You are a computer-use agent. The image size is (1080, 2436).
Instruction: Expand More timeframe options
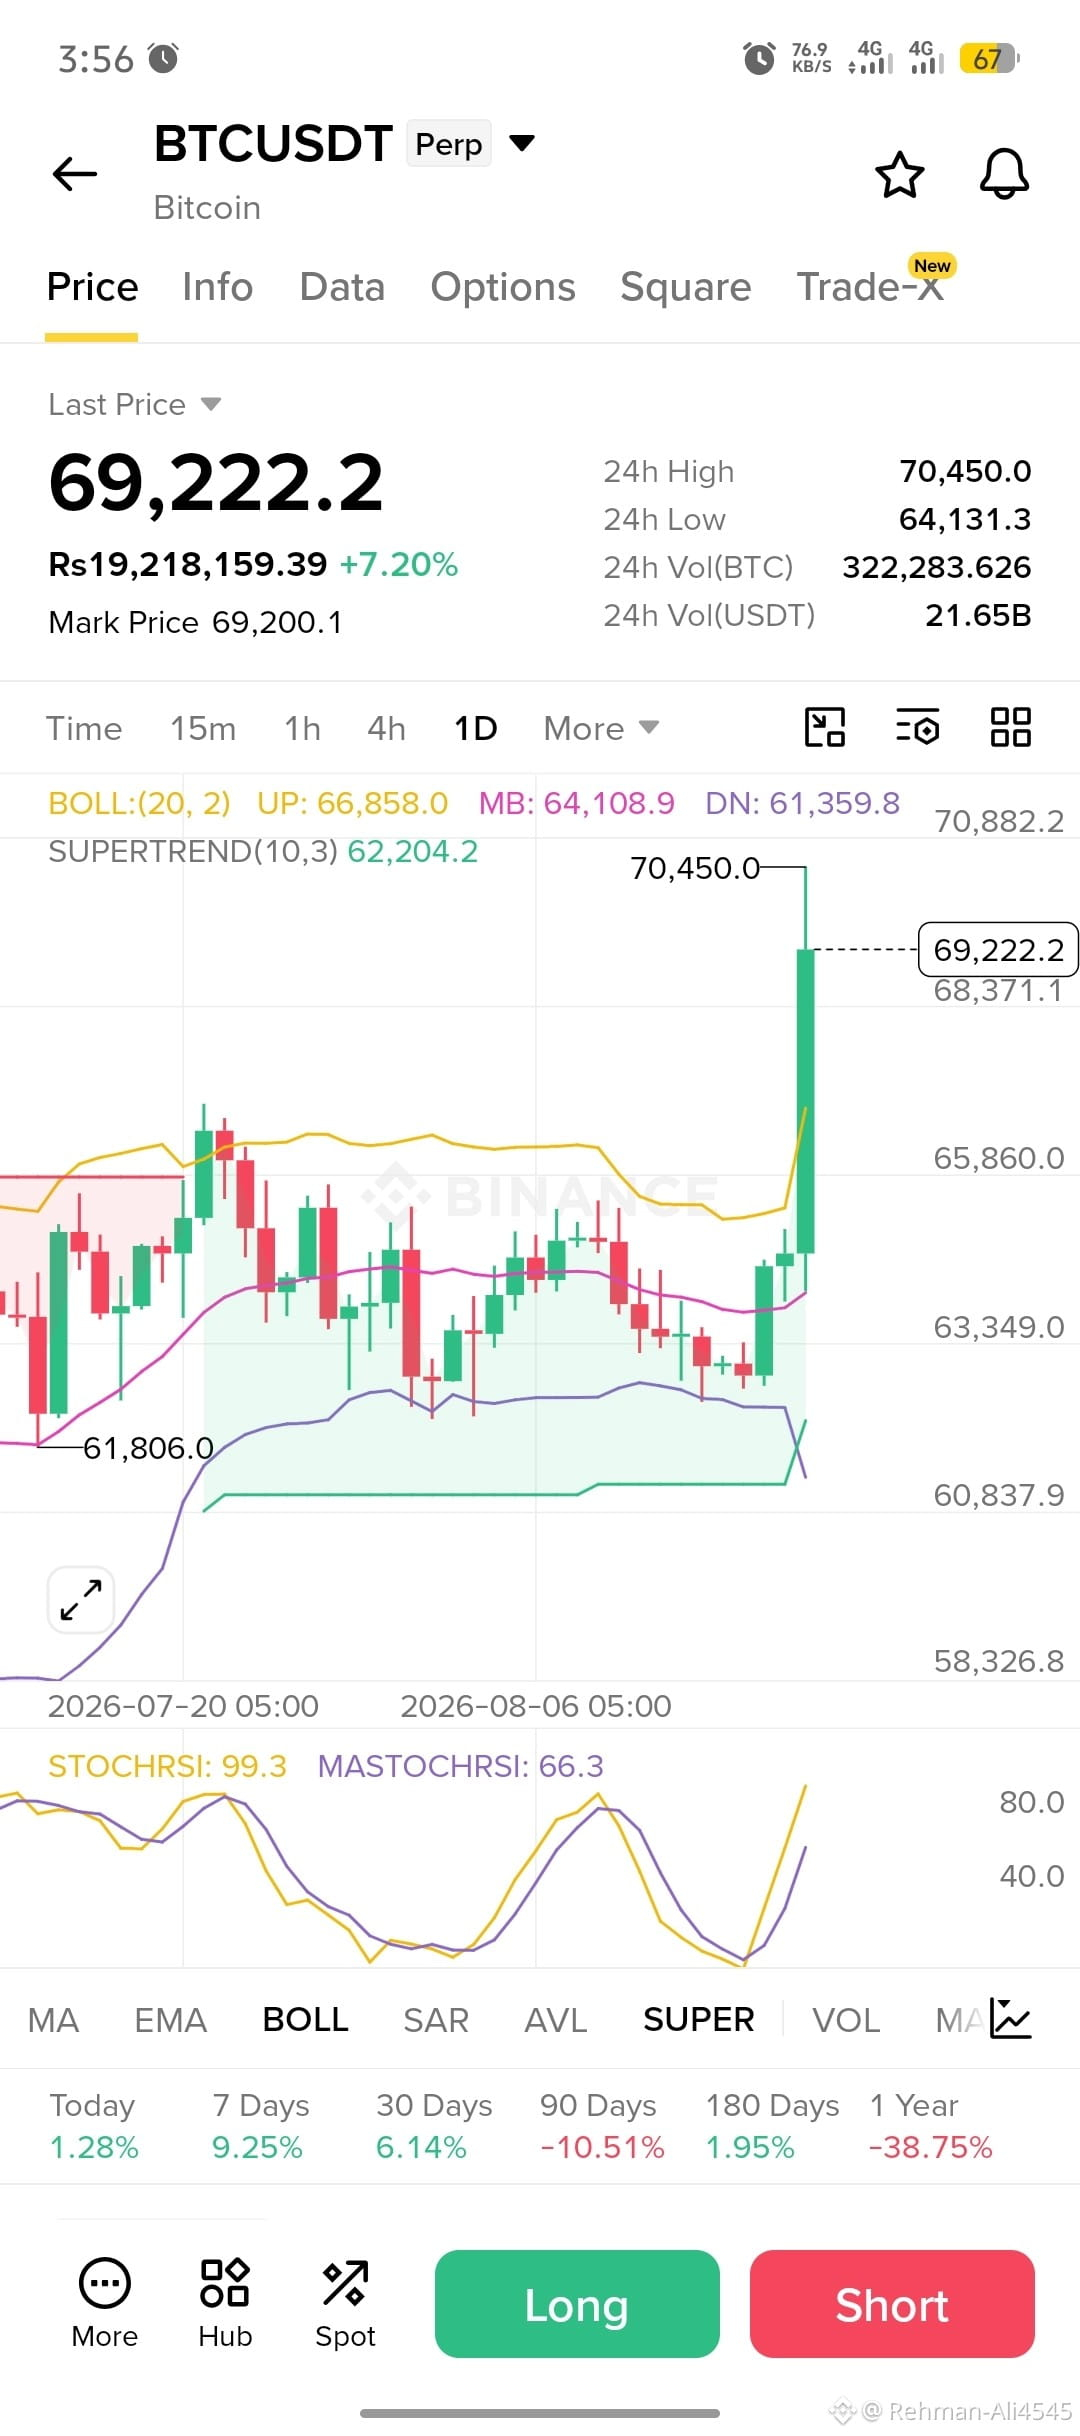point(601,728)
